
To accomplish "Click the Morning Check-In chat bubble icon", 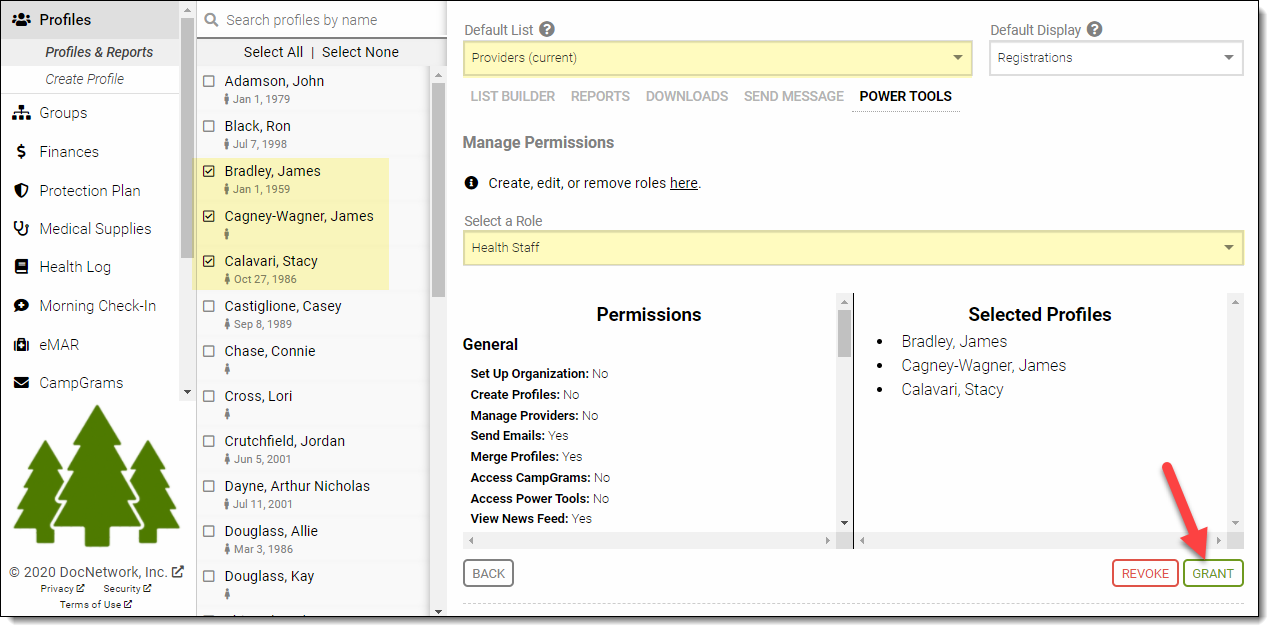I will (x=21, y=306).
